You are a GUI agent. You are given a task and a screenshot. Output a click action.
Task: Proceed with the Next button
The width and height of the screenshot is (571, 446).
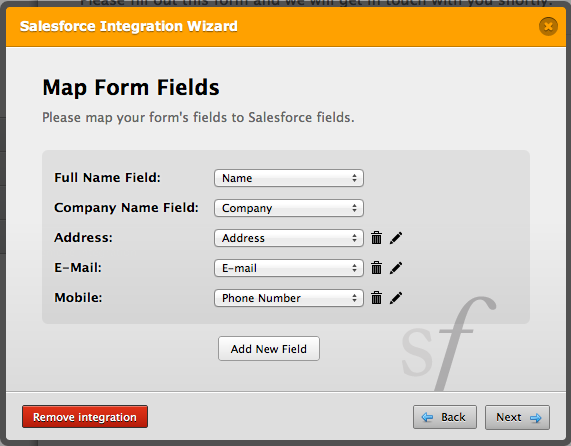coord(517,417)
